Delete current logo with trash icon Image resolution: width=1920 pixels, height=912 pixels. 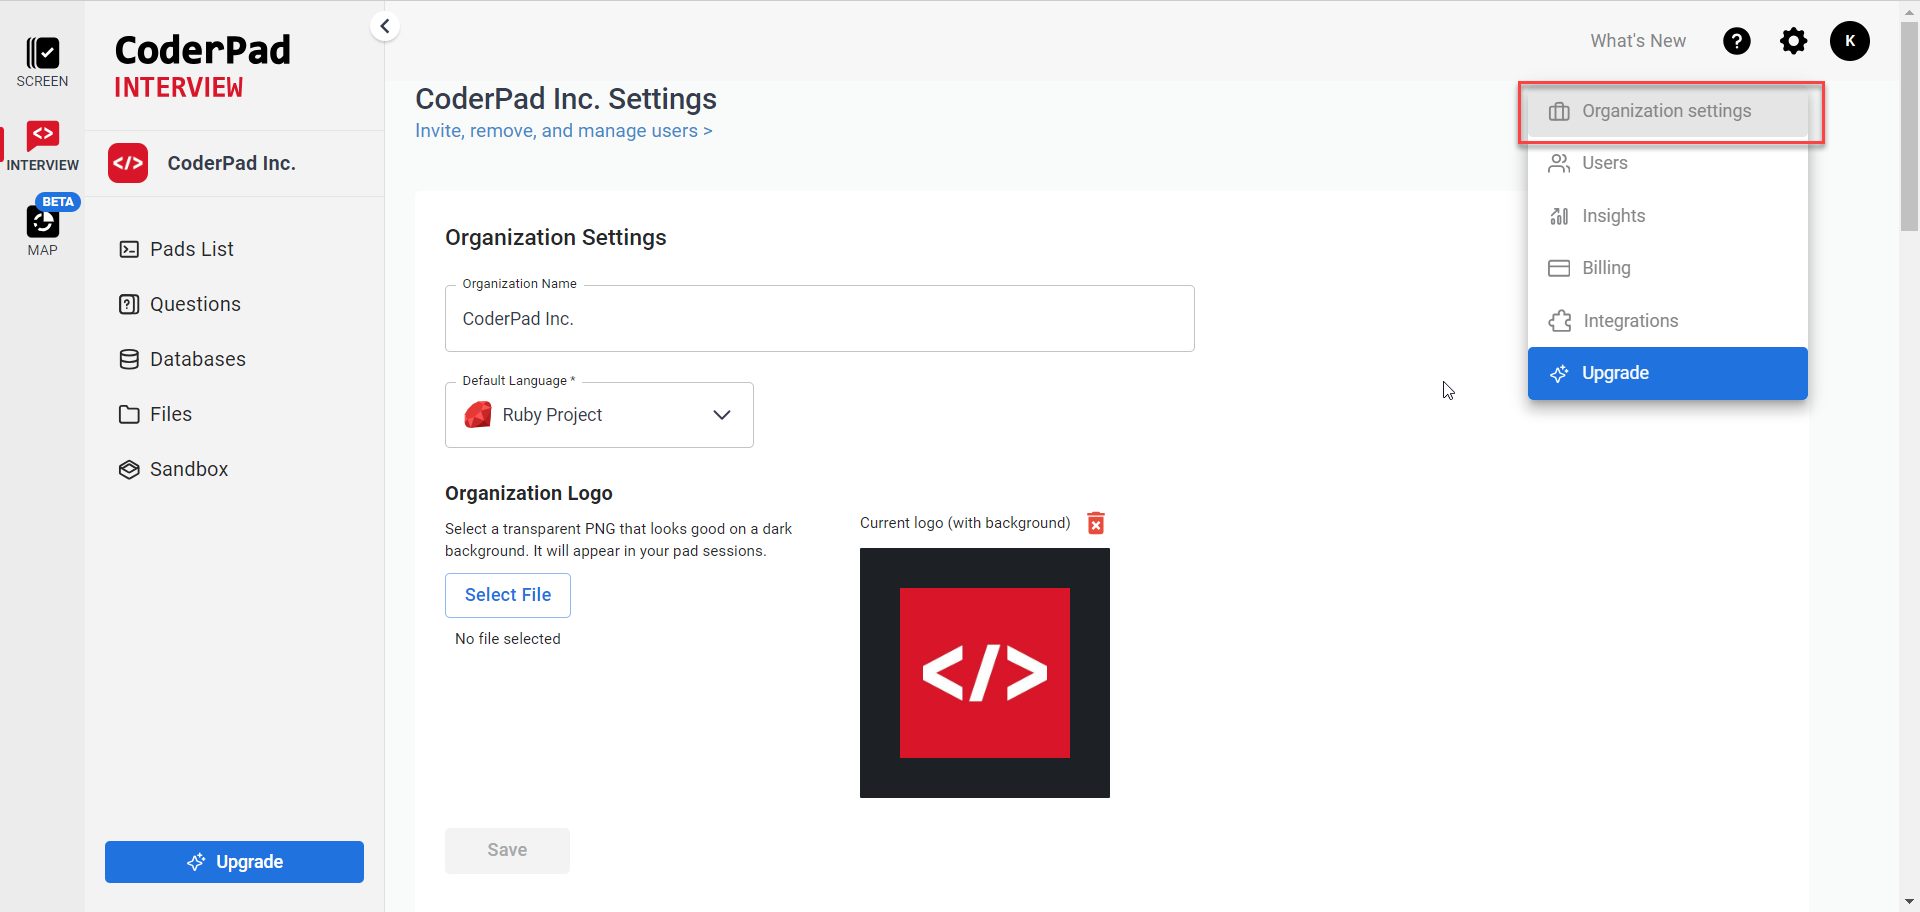(1096, 523)
